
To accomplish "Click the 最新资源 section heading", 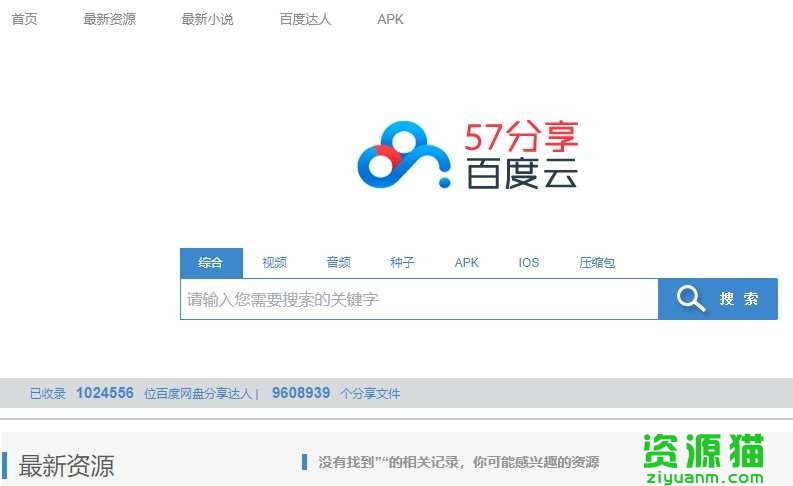I will 66,465.
